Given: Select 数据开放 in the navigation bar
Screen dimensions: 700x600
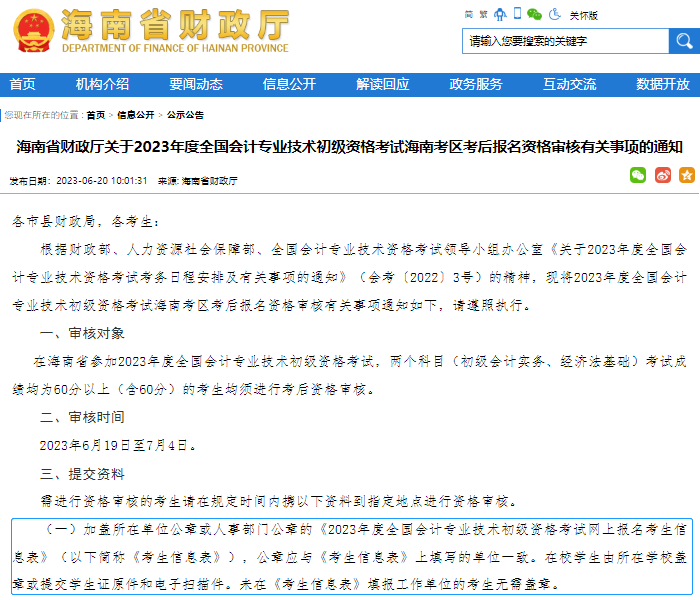Looking at the screenshot, I should (x=662, y=84).
